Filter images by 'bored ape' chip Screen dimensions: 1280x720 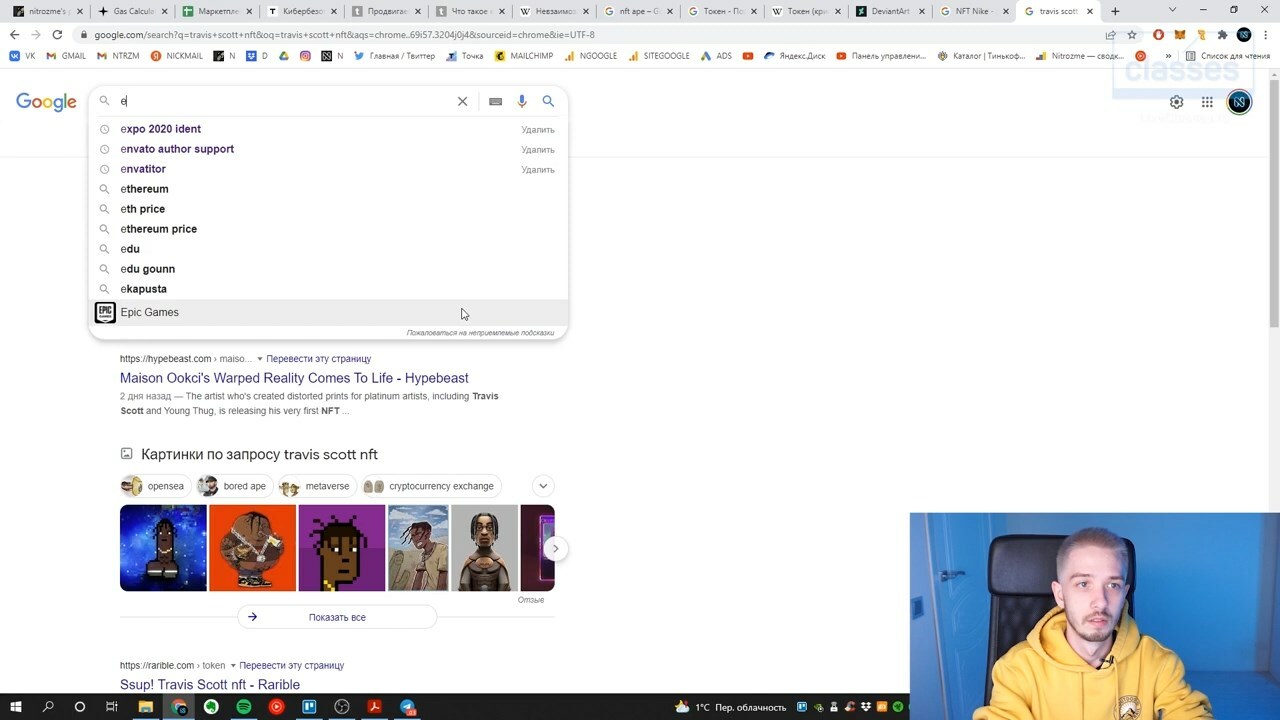[x=233, y=486]
